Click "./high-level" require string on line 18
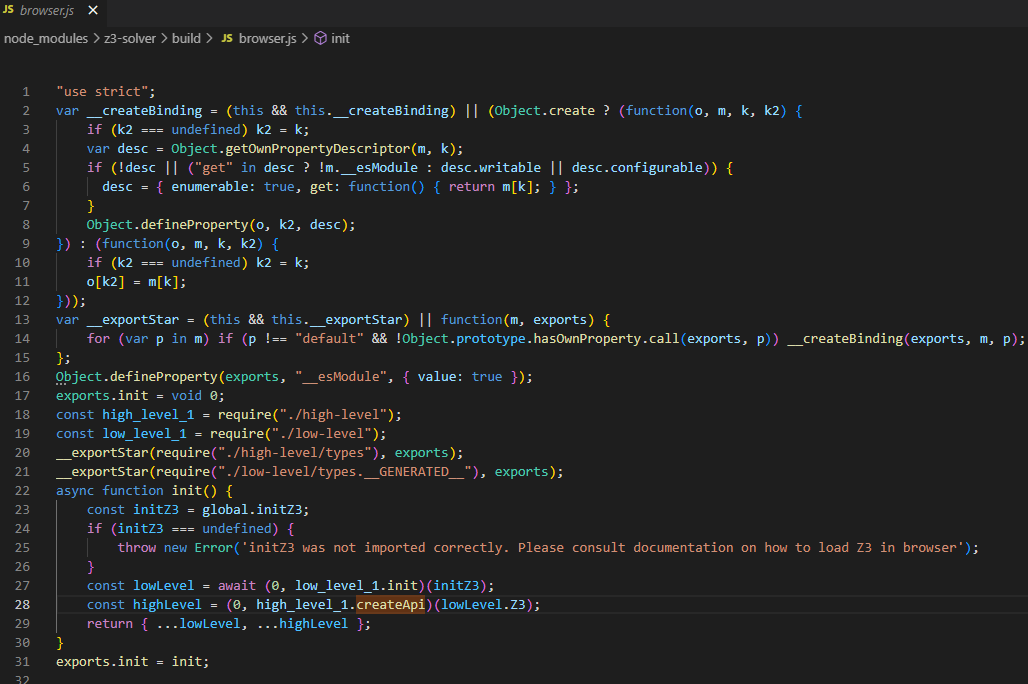 [x=333, y=415]
